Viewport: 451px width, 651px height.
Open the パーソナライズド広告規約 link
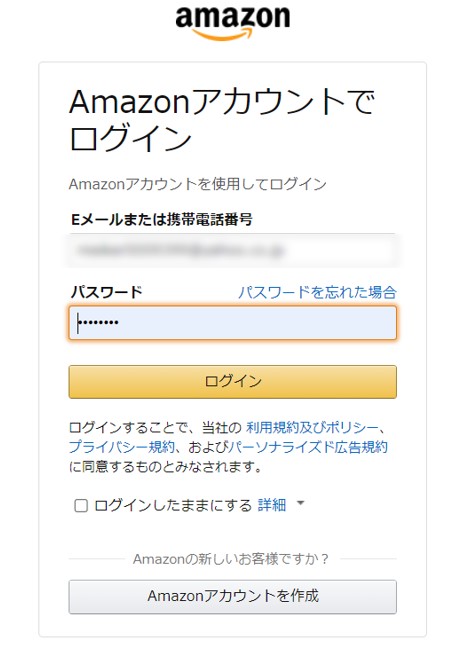(308, 447)
